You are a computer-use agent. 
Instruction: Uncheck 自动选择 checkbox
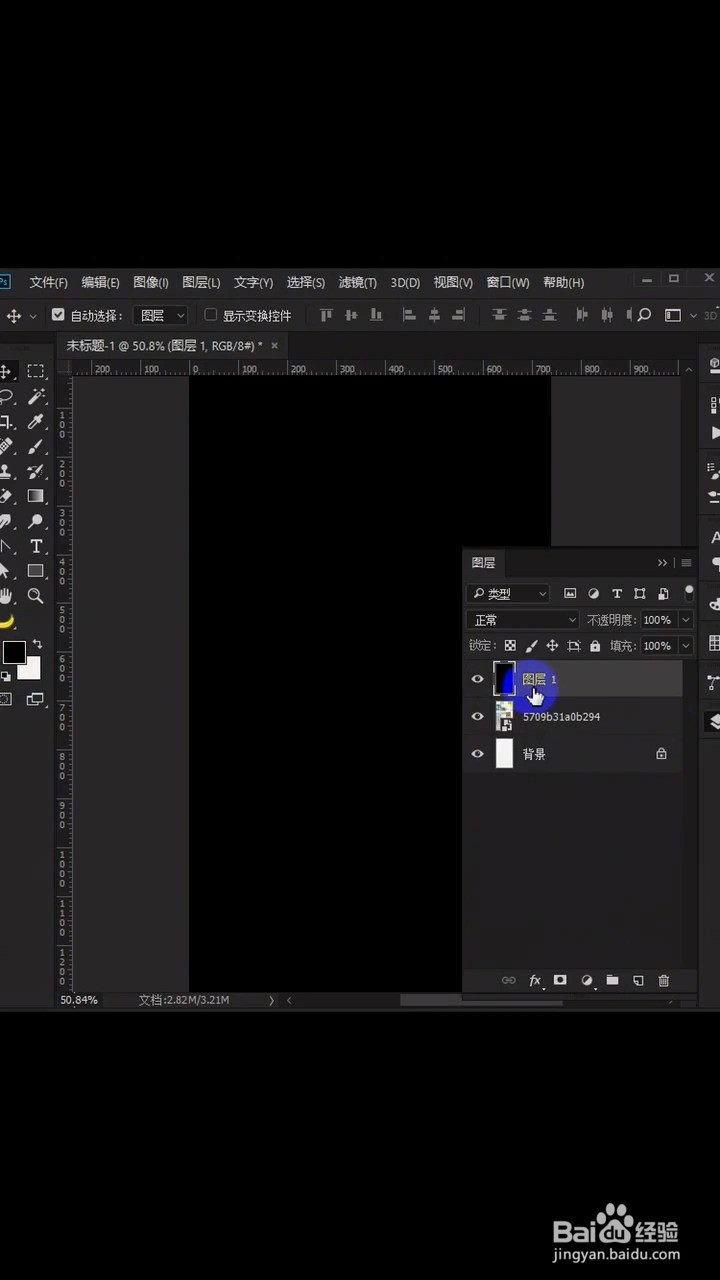[58, 314]
